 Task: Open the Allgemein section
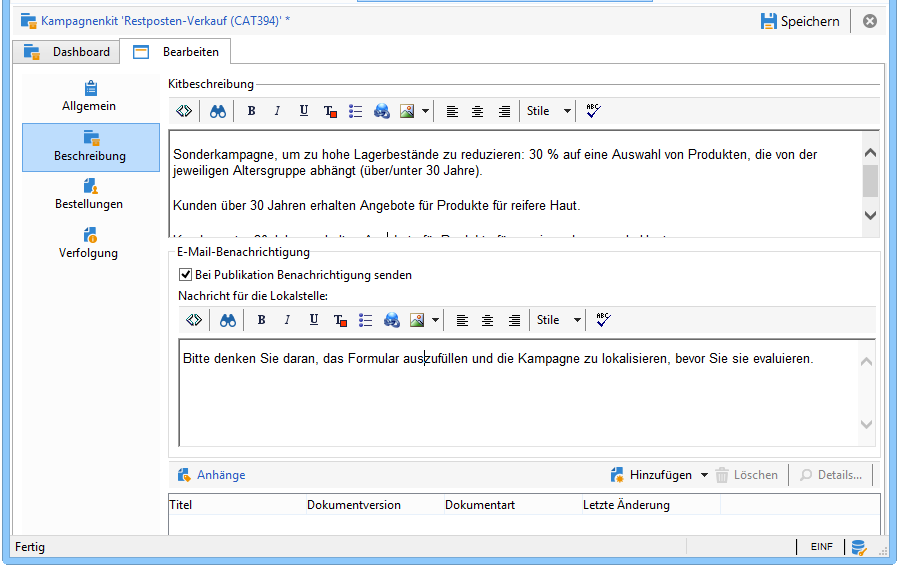click(x=89, y=96)
